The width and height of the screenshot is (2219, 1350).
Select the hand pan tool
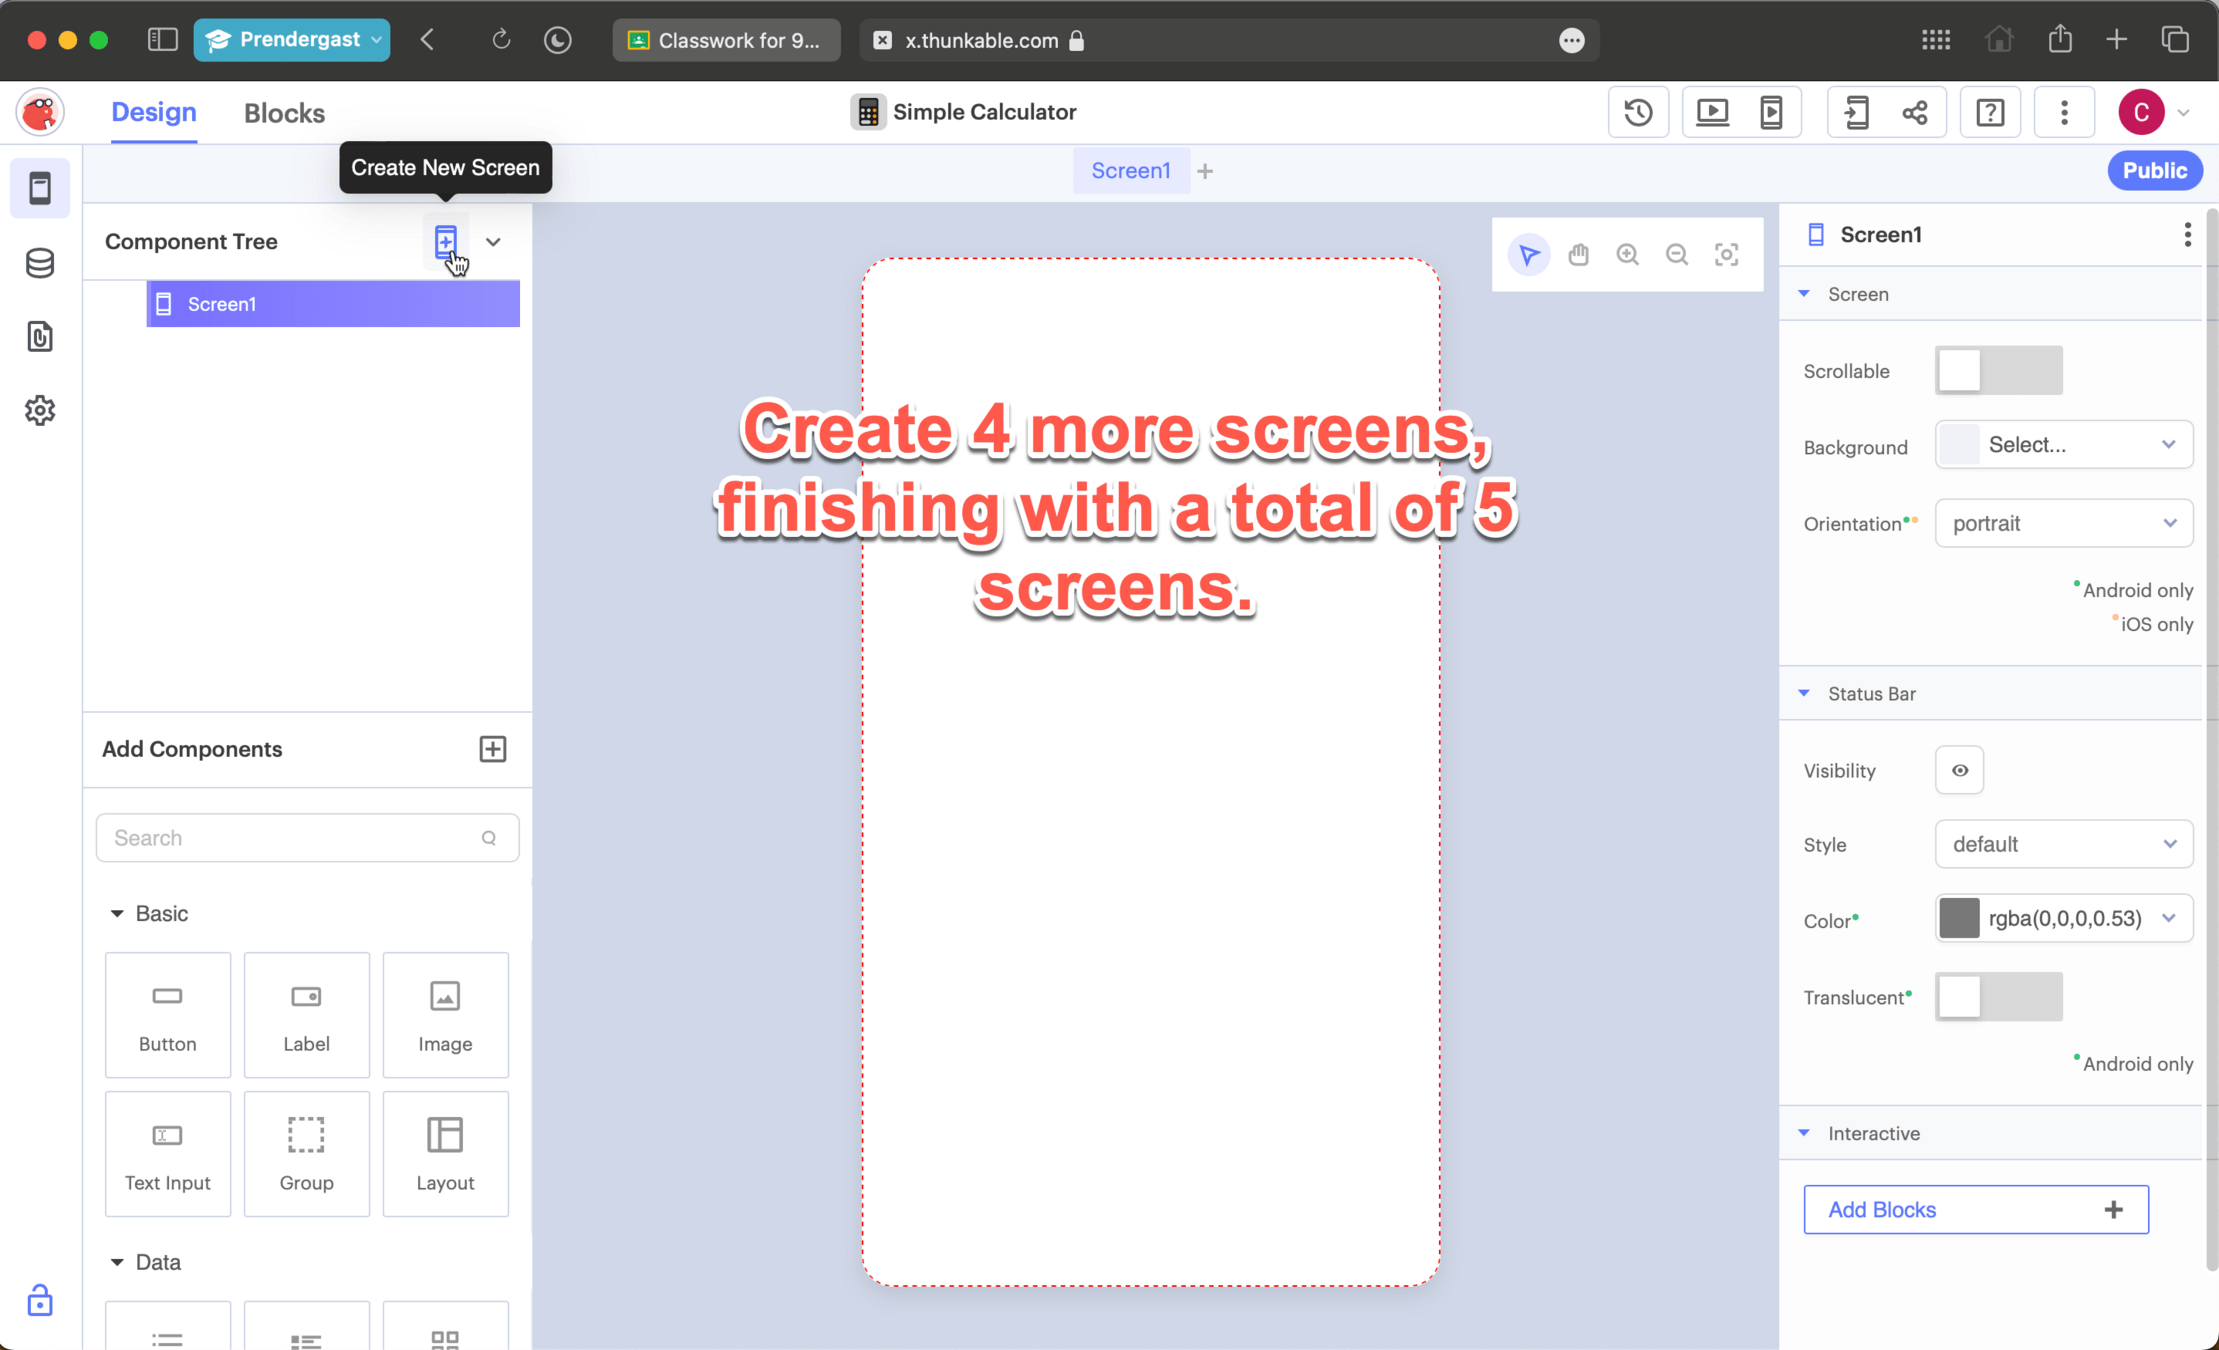(x=1578, y=255)
